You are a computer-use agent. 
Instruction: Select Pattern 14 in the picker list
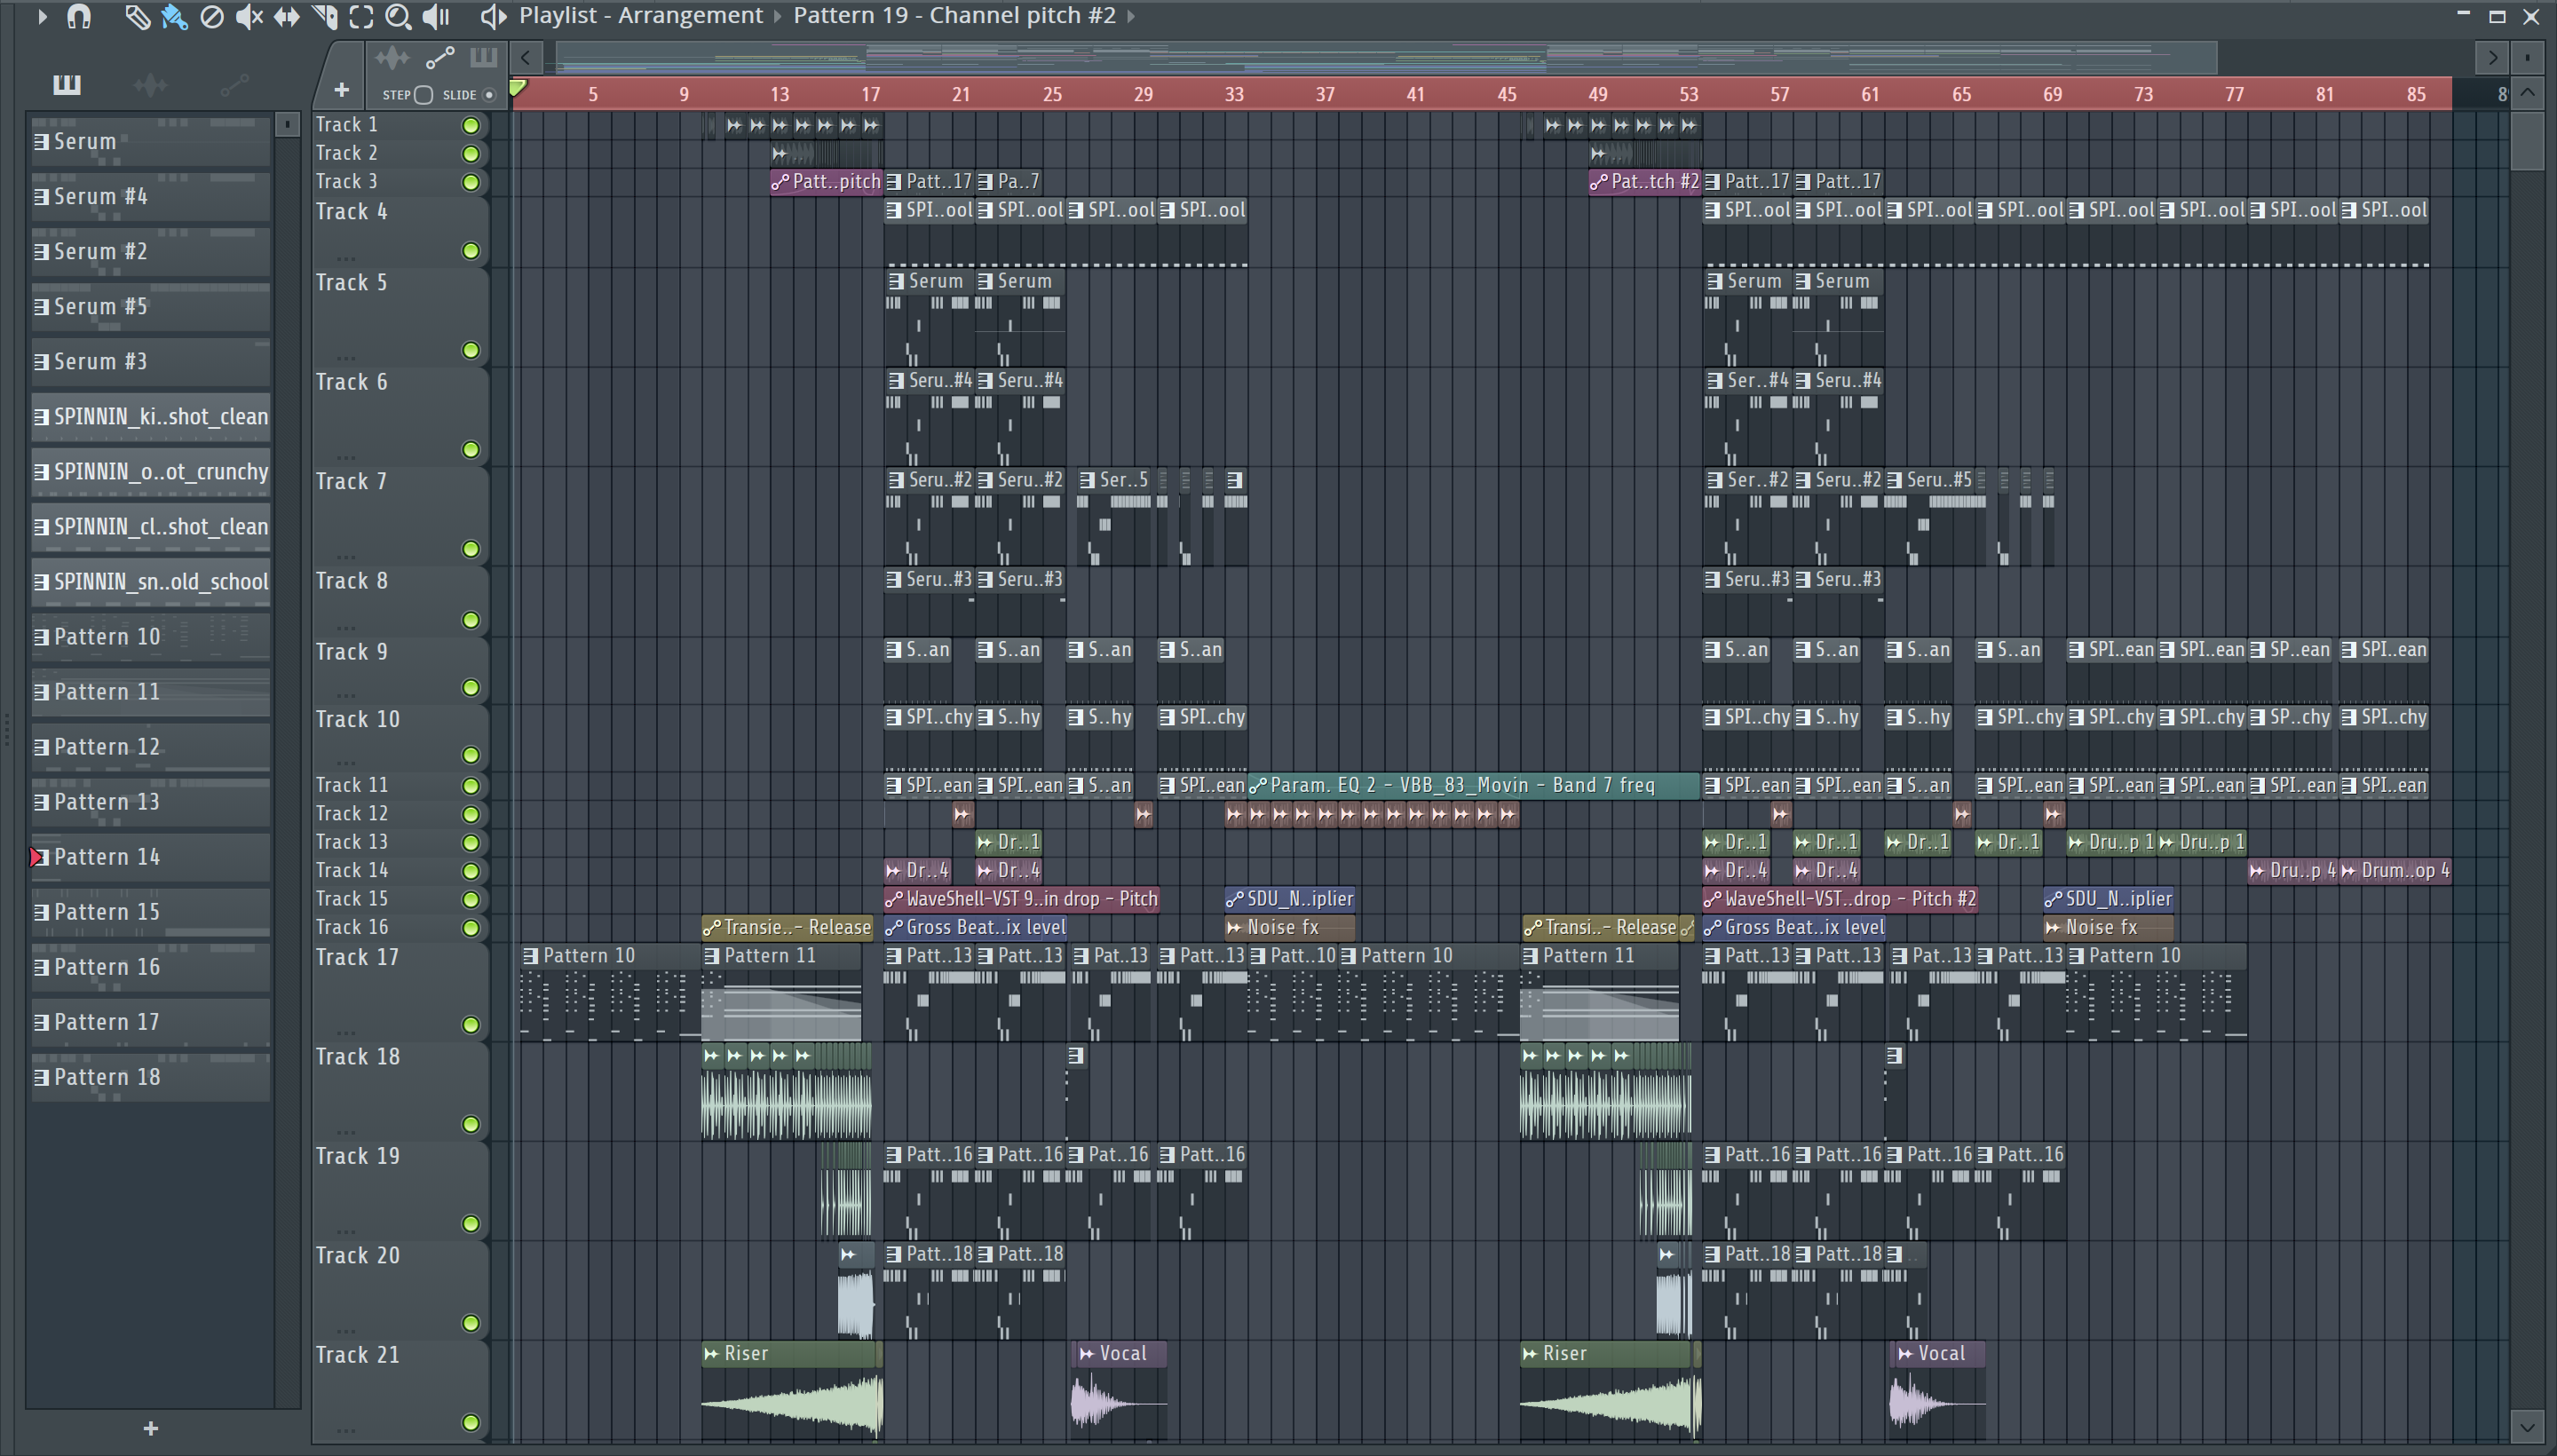[x=150, y=857]
